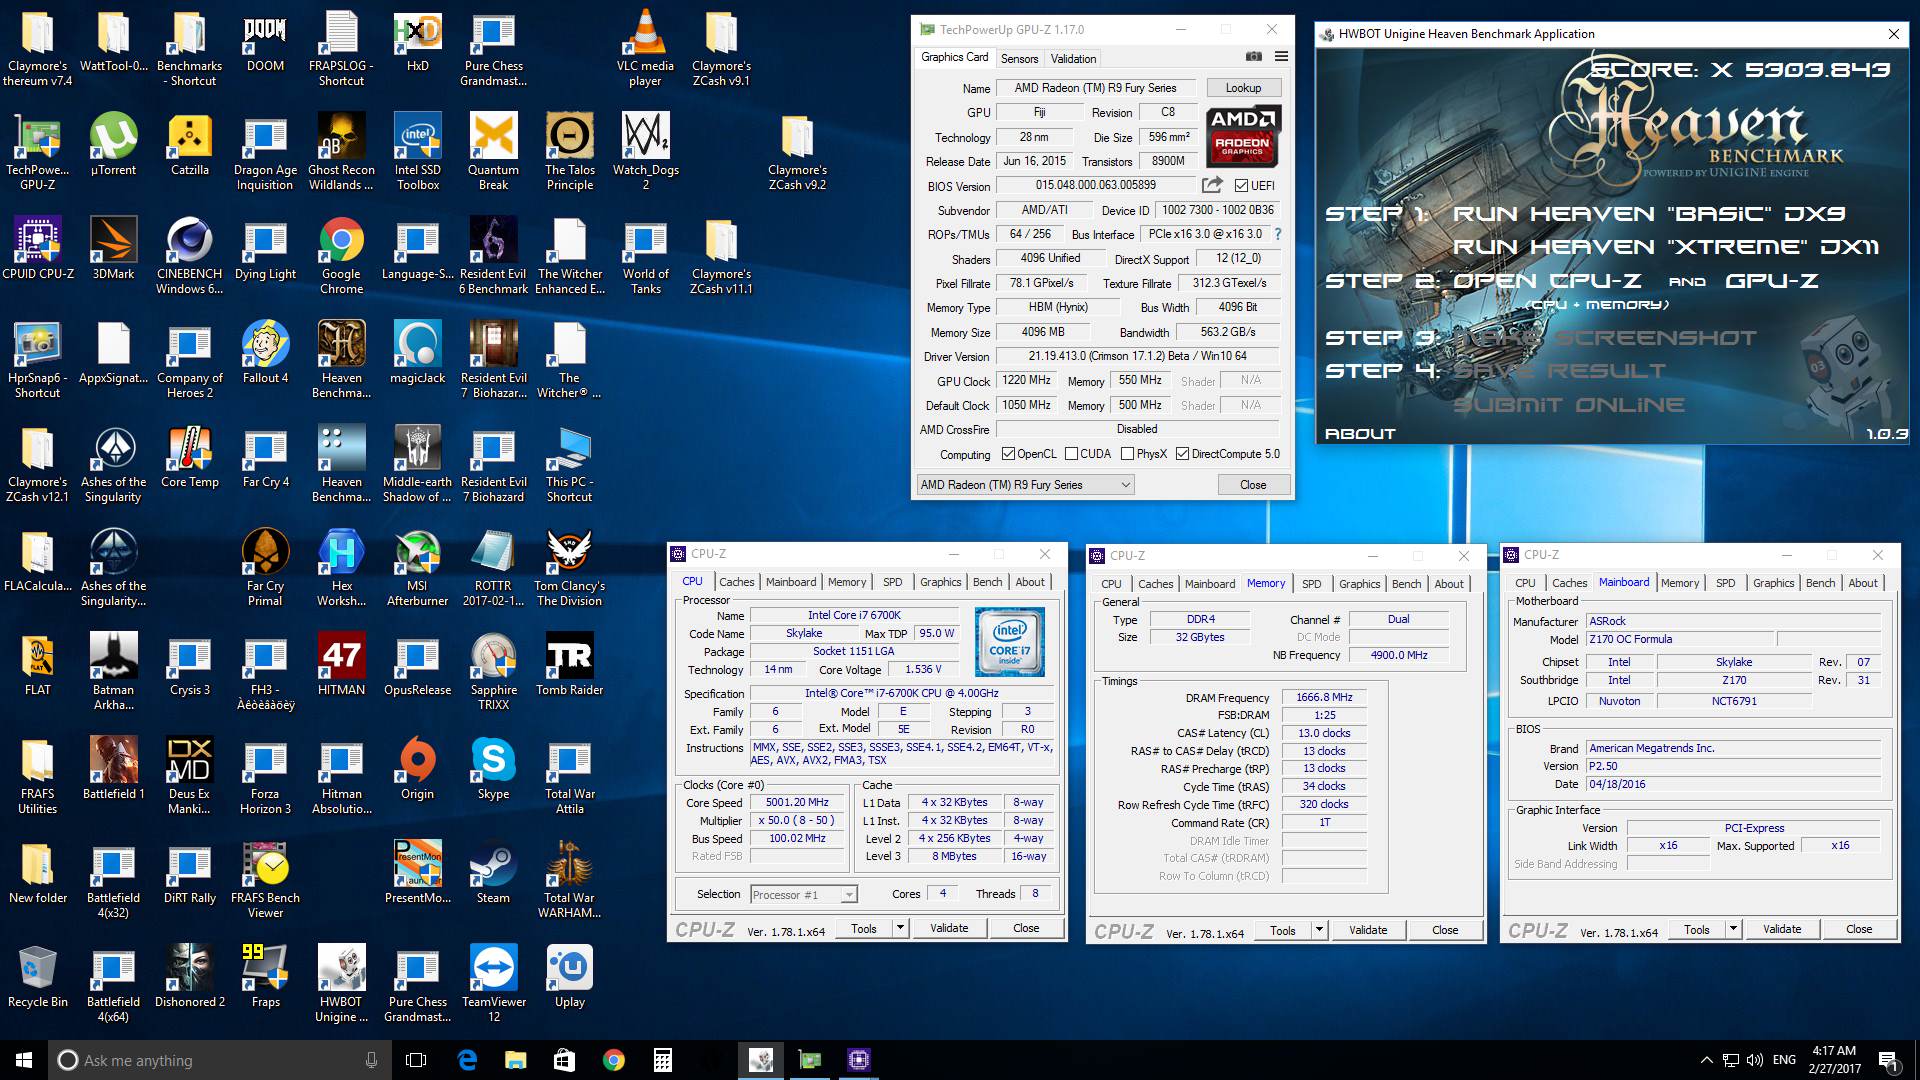Image resolution: width=1920 pixels, height=1080 pixels.
Task: Open Validation tab in GPU-Z
Action: (x=1073, y=59)
